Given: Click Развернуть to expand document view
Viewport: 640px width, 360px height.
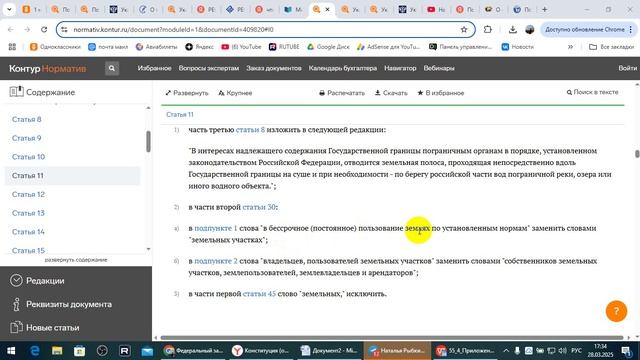Looking at the screenshot, I should 187,93.
